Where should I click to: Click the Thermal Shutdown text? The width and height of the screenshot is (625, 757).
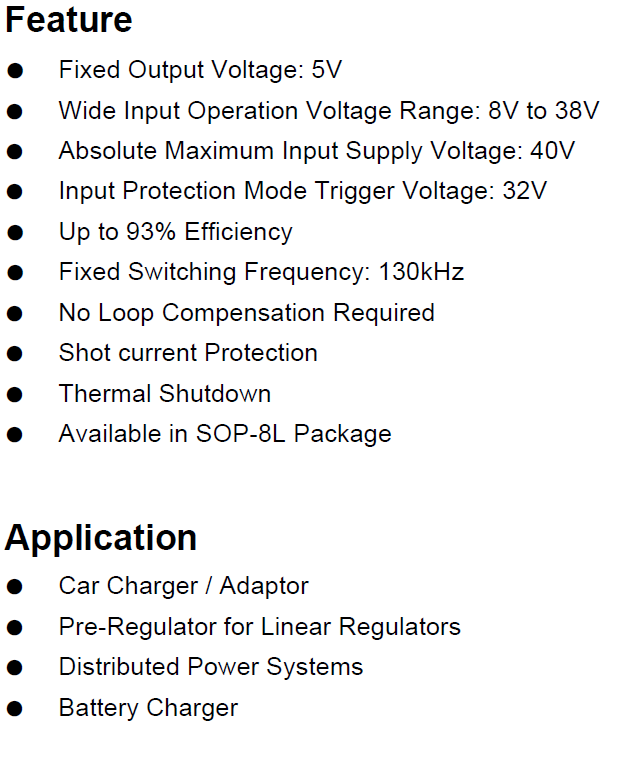tap(165, 393)
